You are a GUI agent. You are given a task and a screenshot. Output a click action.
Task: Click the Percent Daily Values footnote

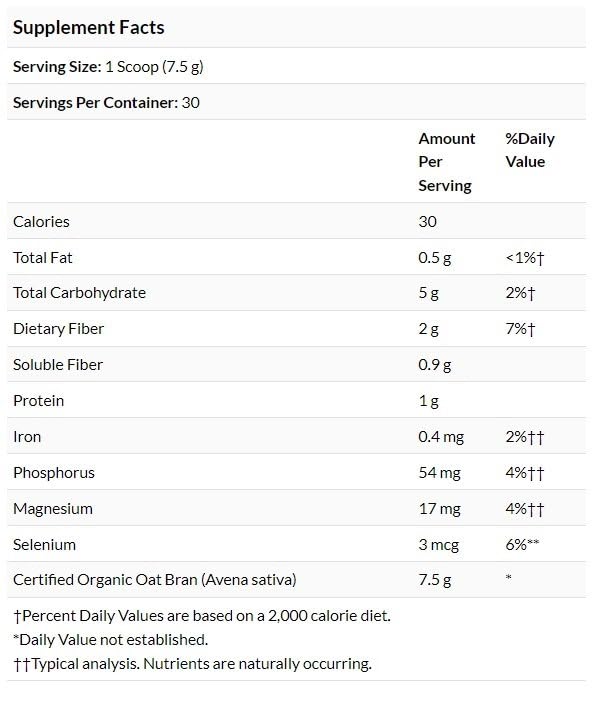201,616
